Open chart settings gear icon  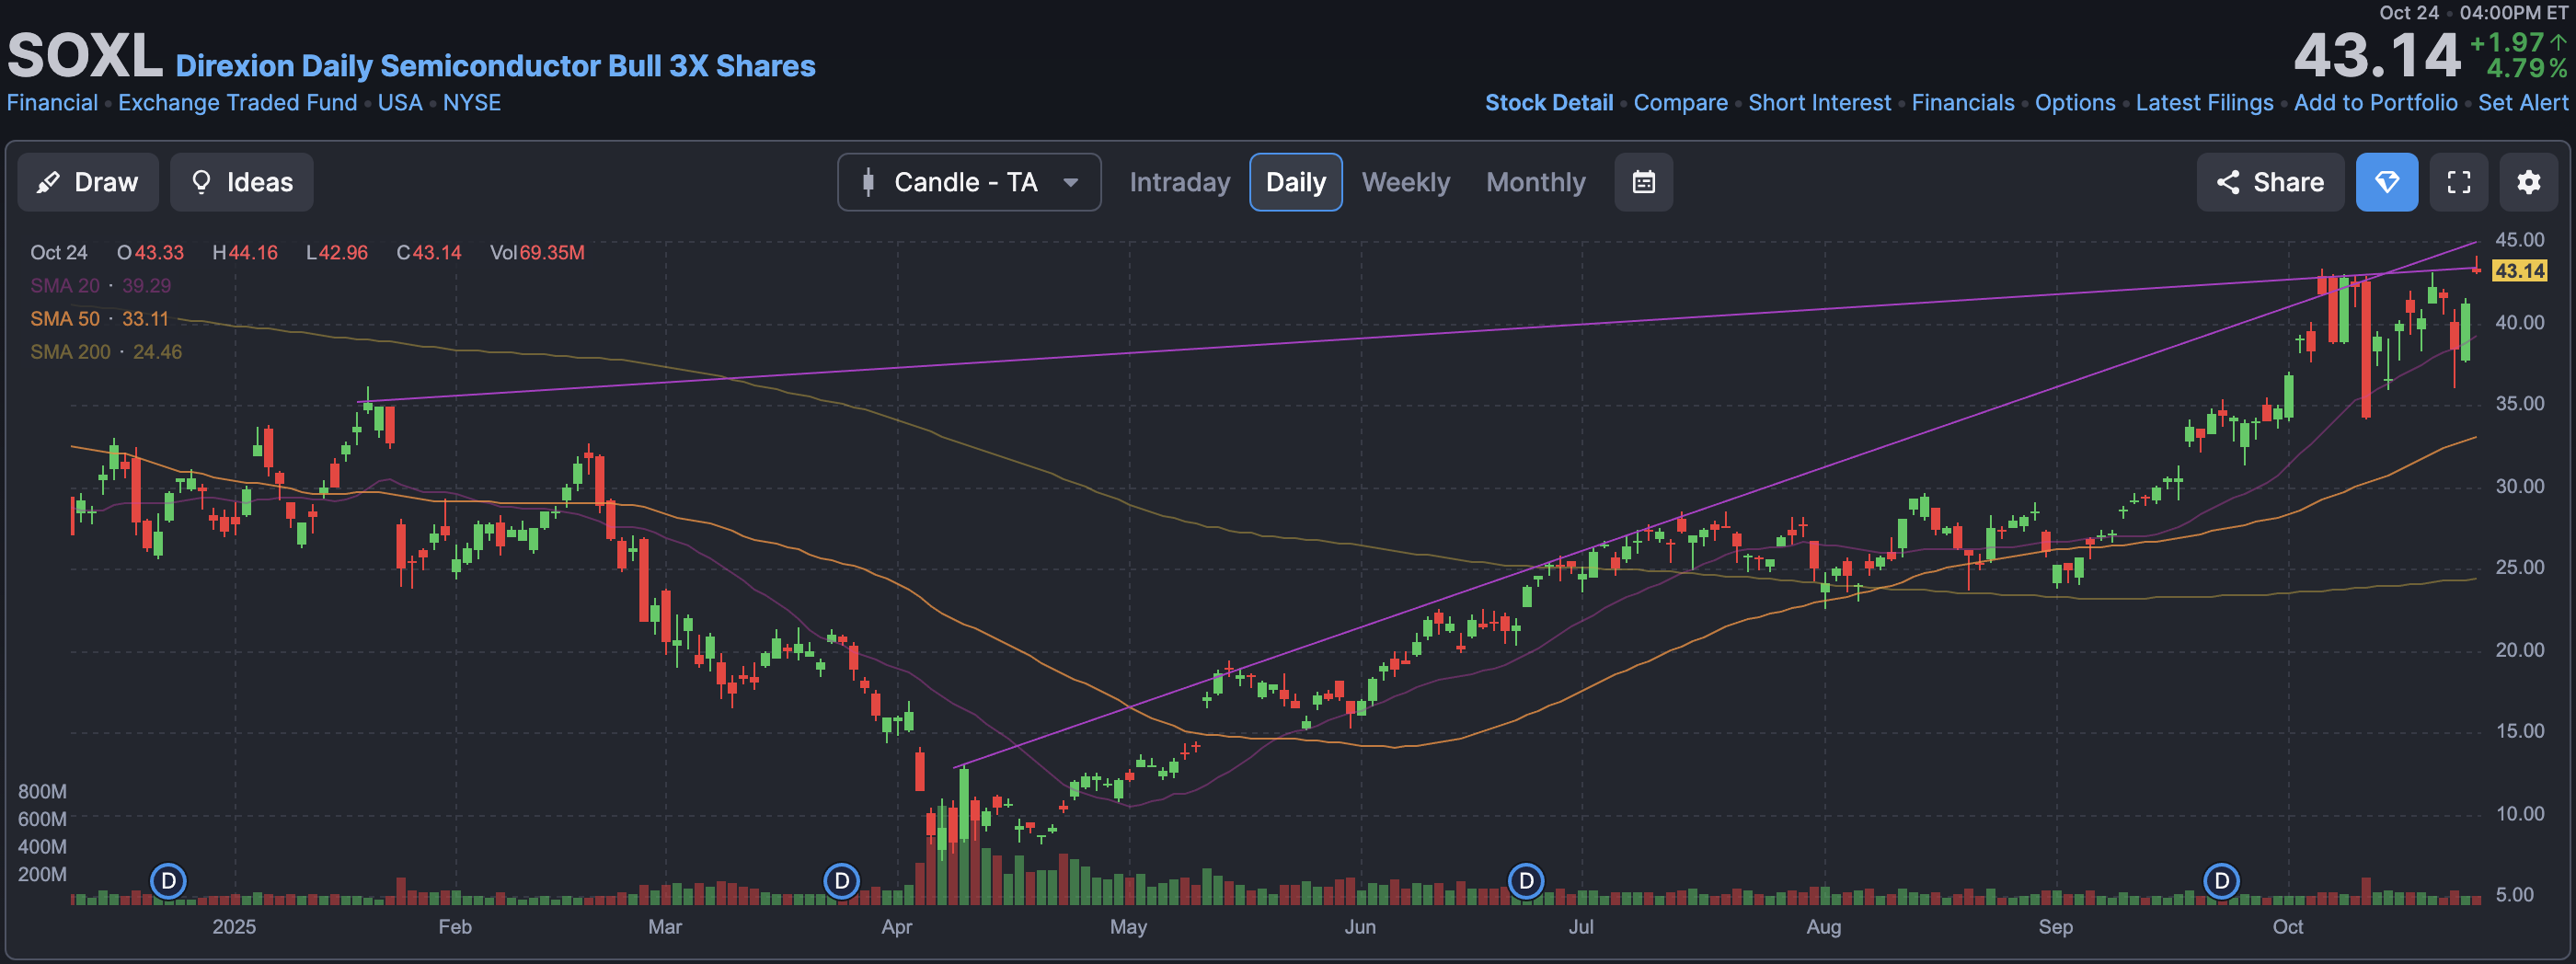point(2528,182)
